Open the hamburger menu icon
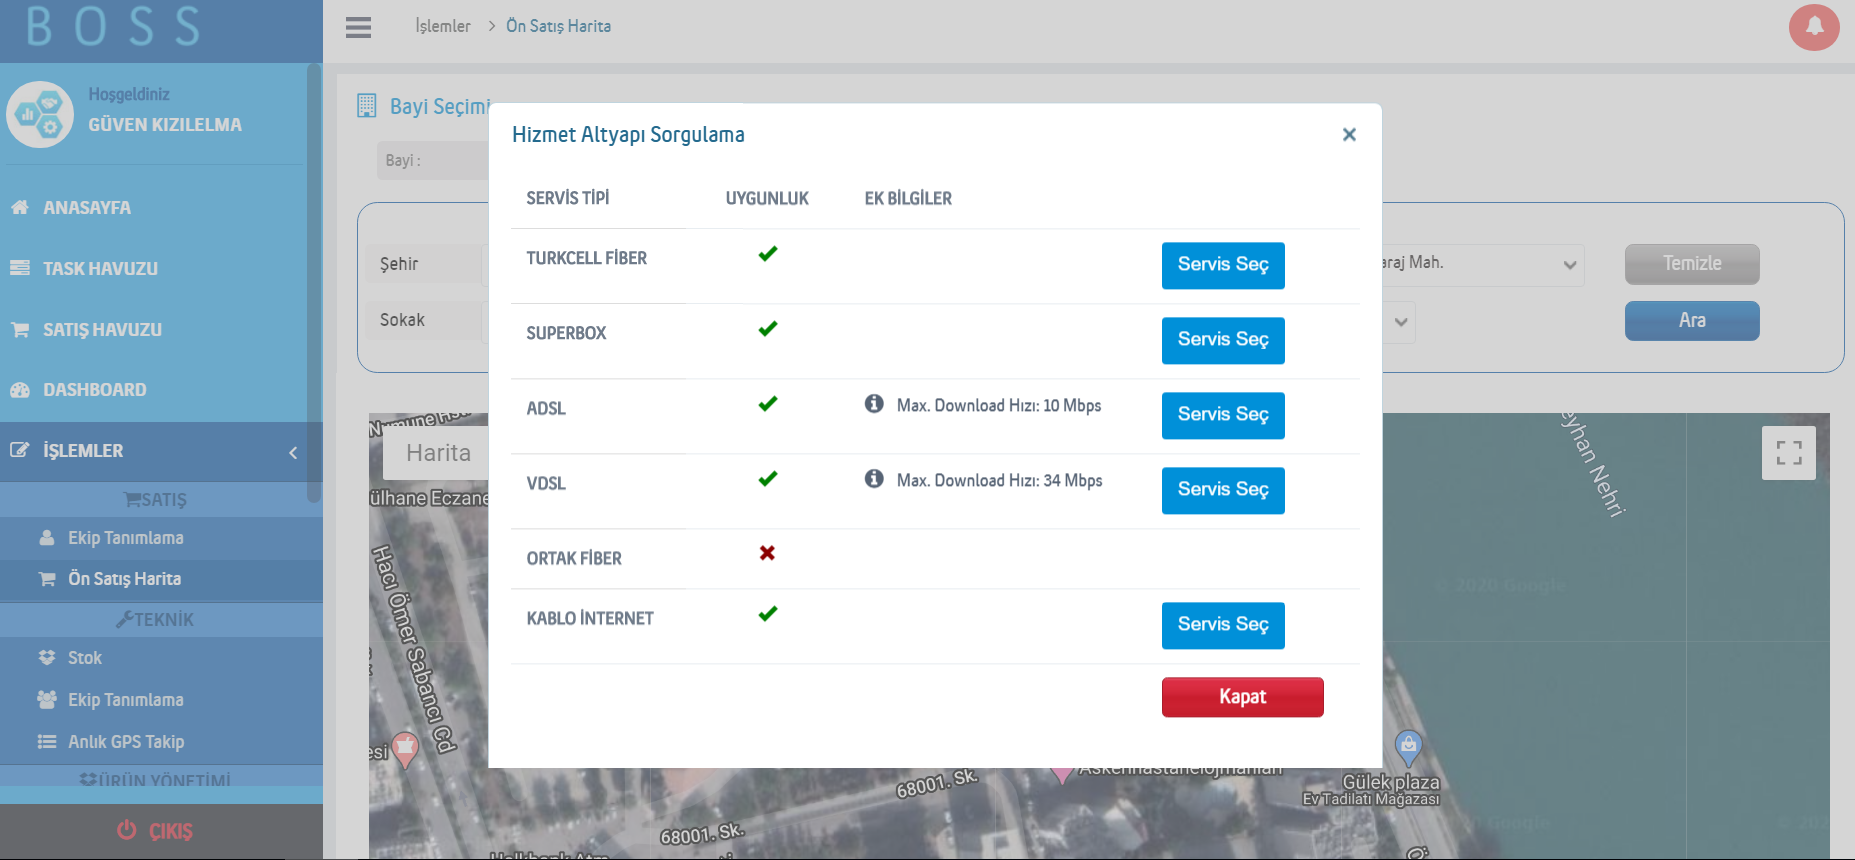 358,27
